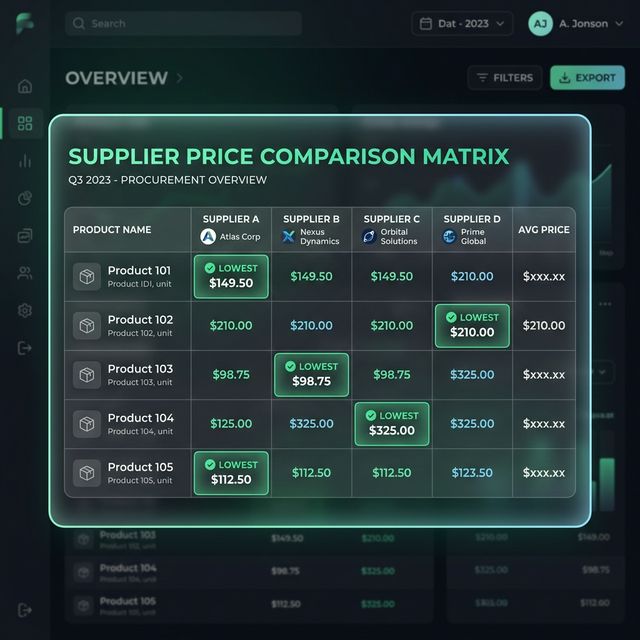Image resolution: width=640 pixels, height=640 pixels.
Task: Open settings gear in sidebar
Action: 25,310
